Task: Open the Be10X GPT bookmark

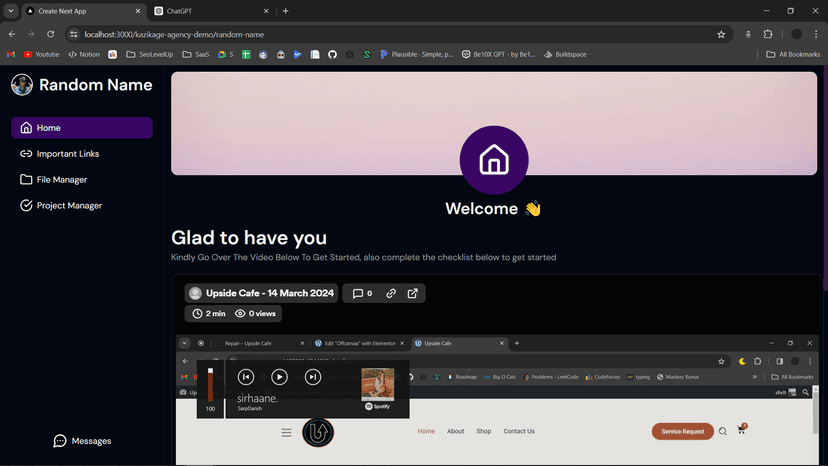Action: [498, 54]
